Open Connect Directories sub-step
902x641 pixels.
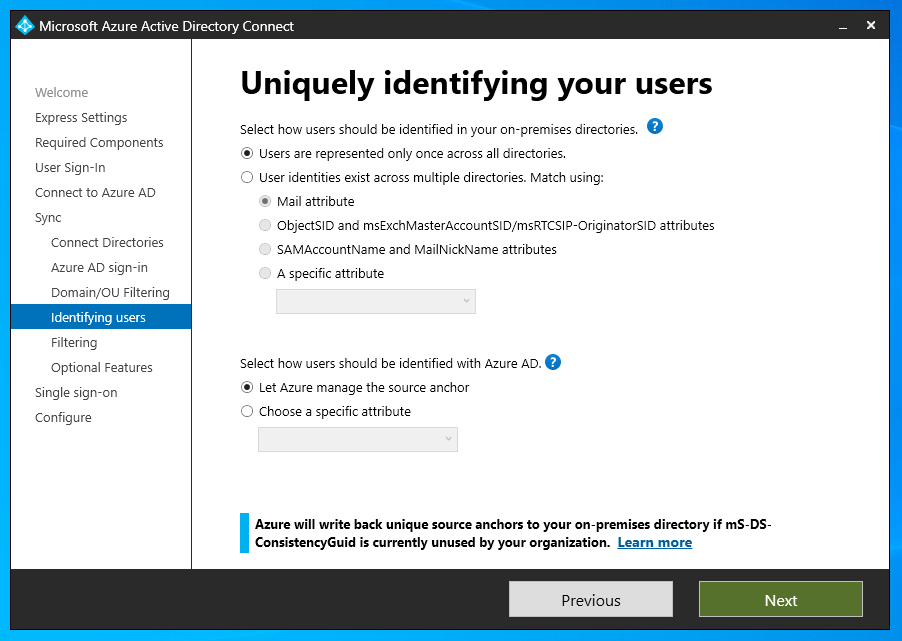coord(107,243)
